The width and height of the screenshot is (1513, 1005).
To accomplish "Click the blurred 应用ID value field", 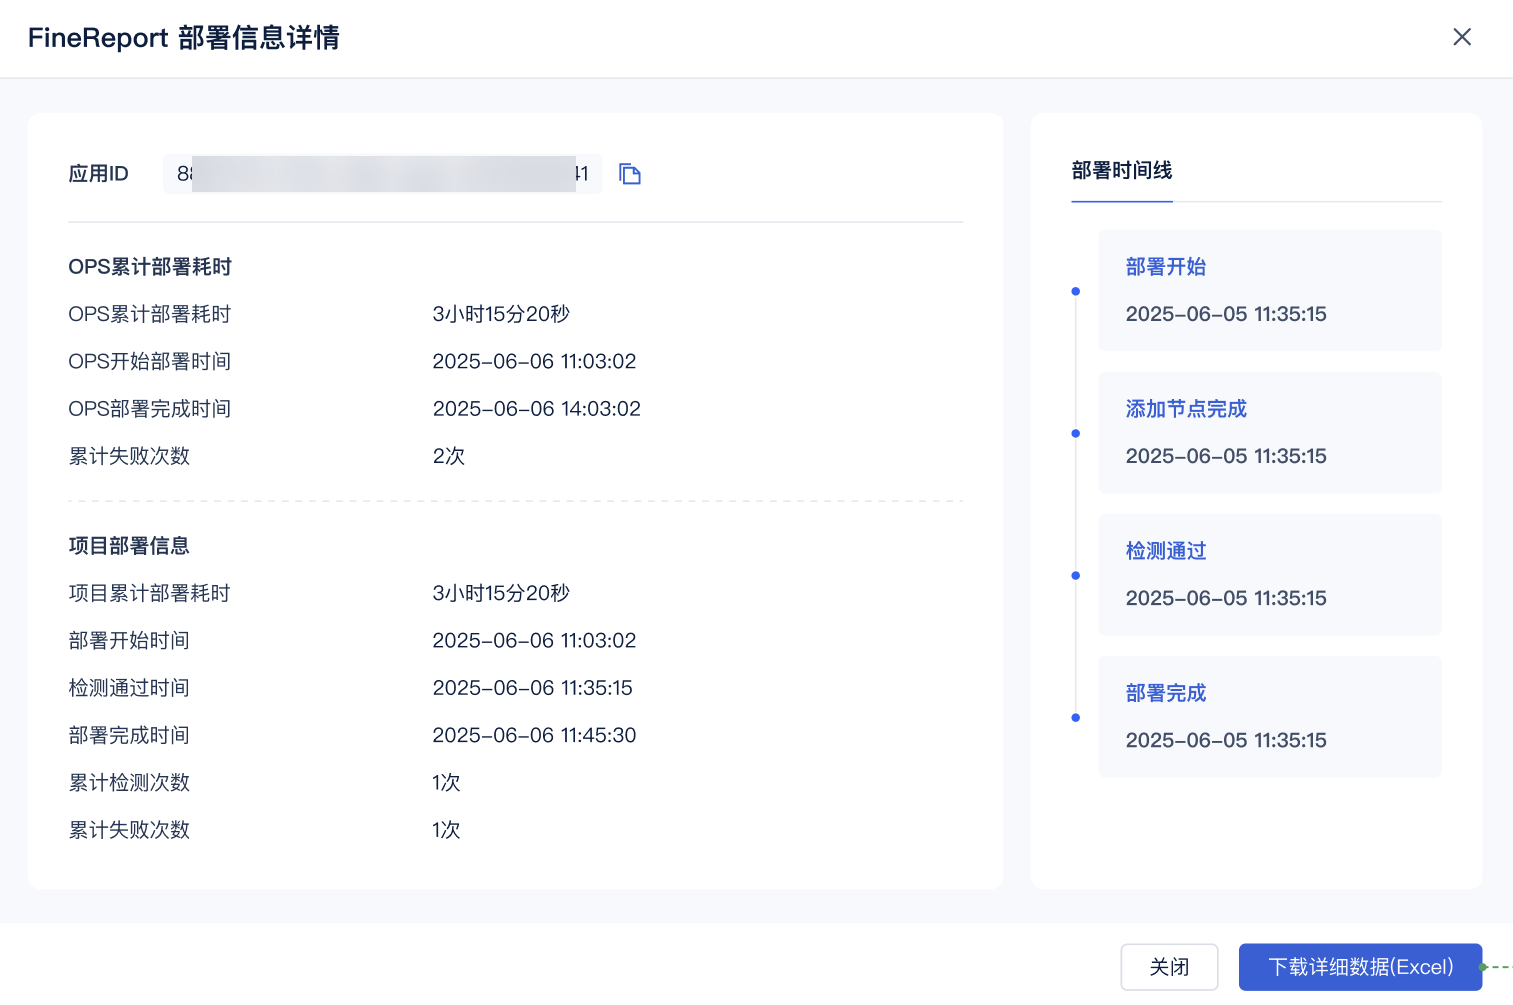I will coord(382,174).
